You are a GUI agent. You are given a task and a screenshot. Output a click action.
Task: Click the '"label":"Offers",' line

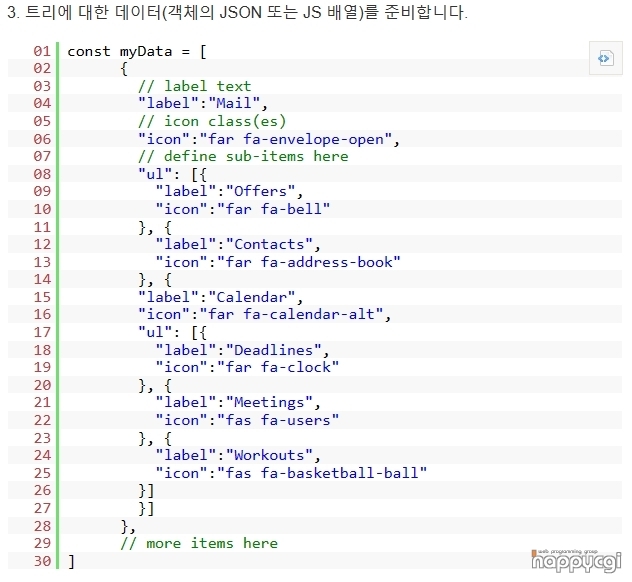229,191
